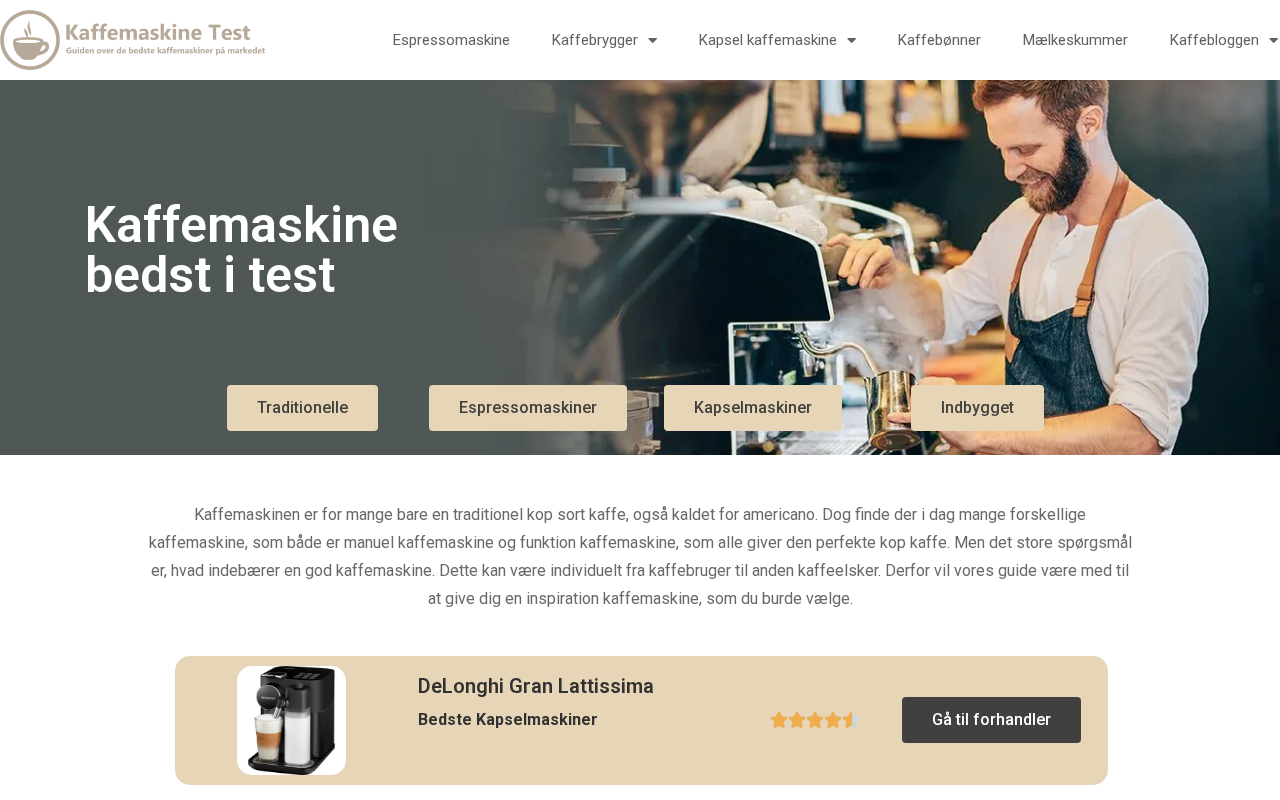Open the Kaffebønner menu item
The height and width of the screenshot is (800, 1280).
click(939, 40)
